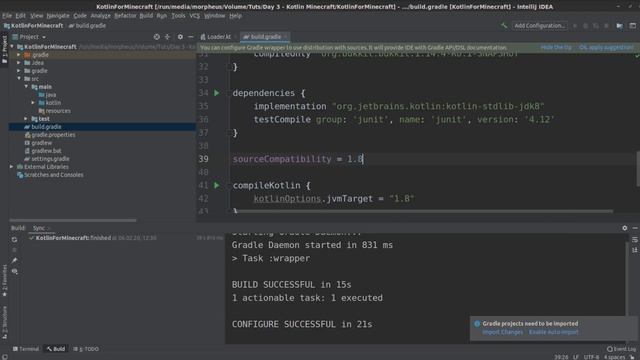Expand the .idea folder
The height and width of the screenshot is (360, 640).
pos(19,63)
